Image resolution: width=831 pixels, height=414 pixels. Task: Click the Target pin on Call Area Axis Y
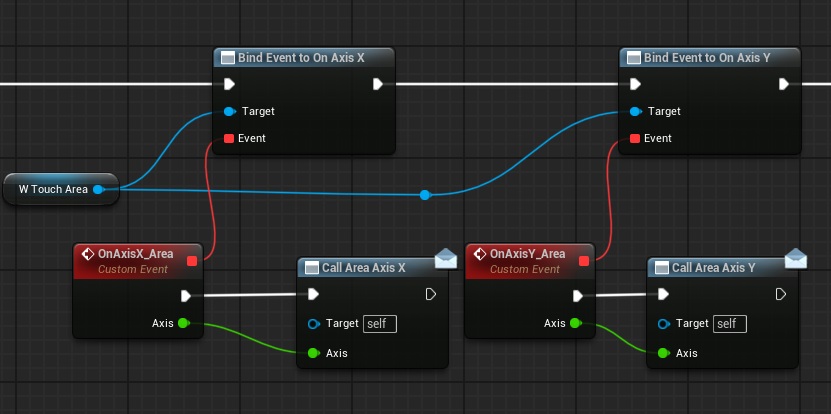664,323
